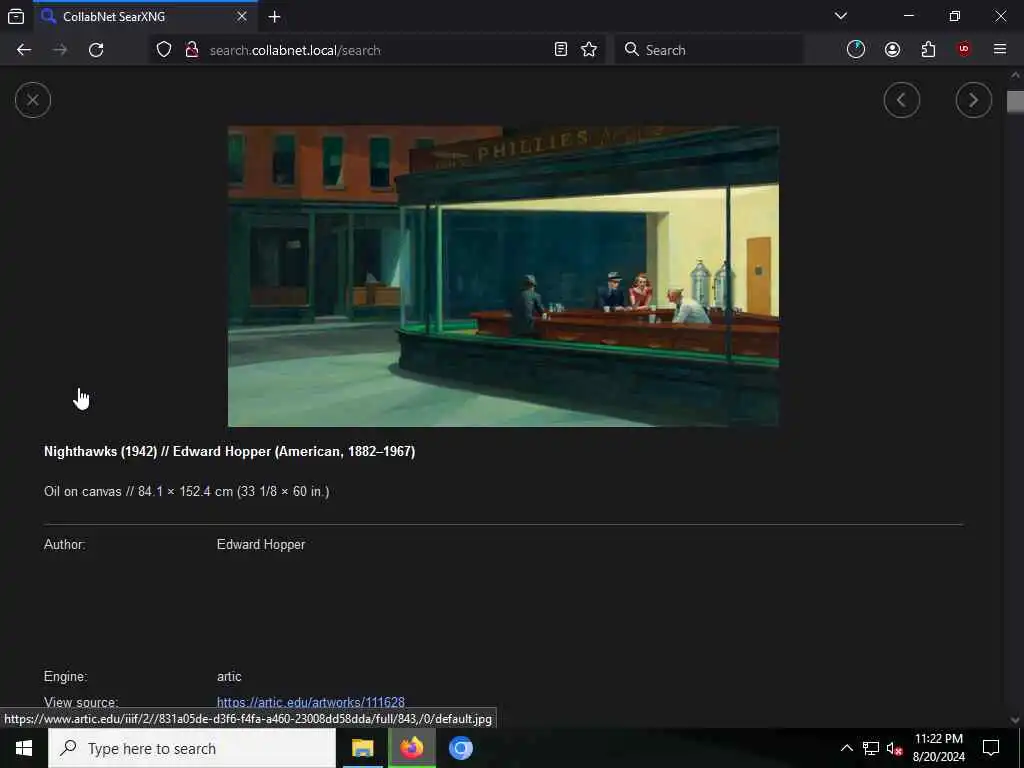Open the Windows notification center
The image size is (1024, 768).
coord(991,748)
